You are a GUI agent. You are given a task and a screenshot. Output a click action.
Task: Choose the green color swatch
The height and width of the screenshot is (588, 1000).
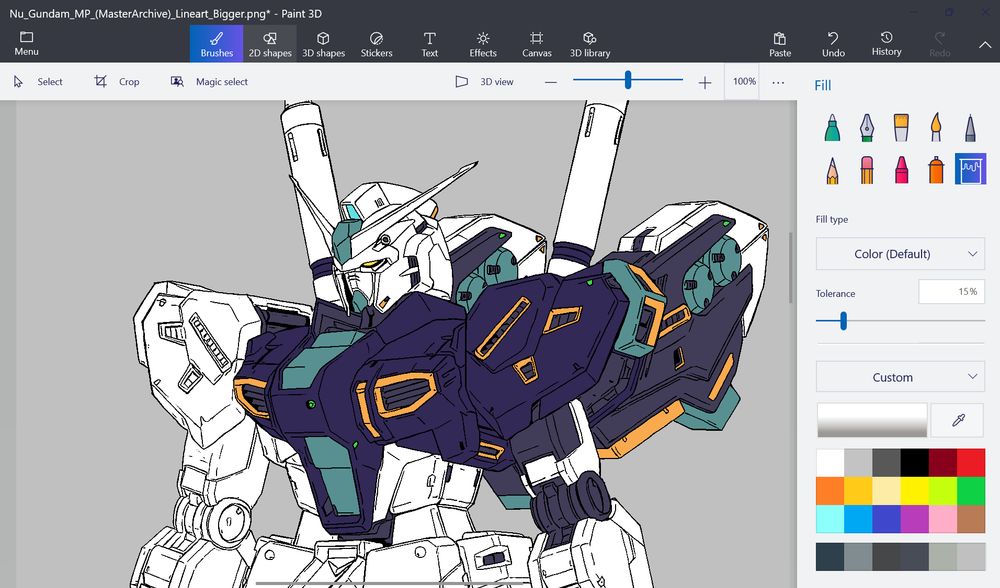tap(971, 491)
